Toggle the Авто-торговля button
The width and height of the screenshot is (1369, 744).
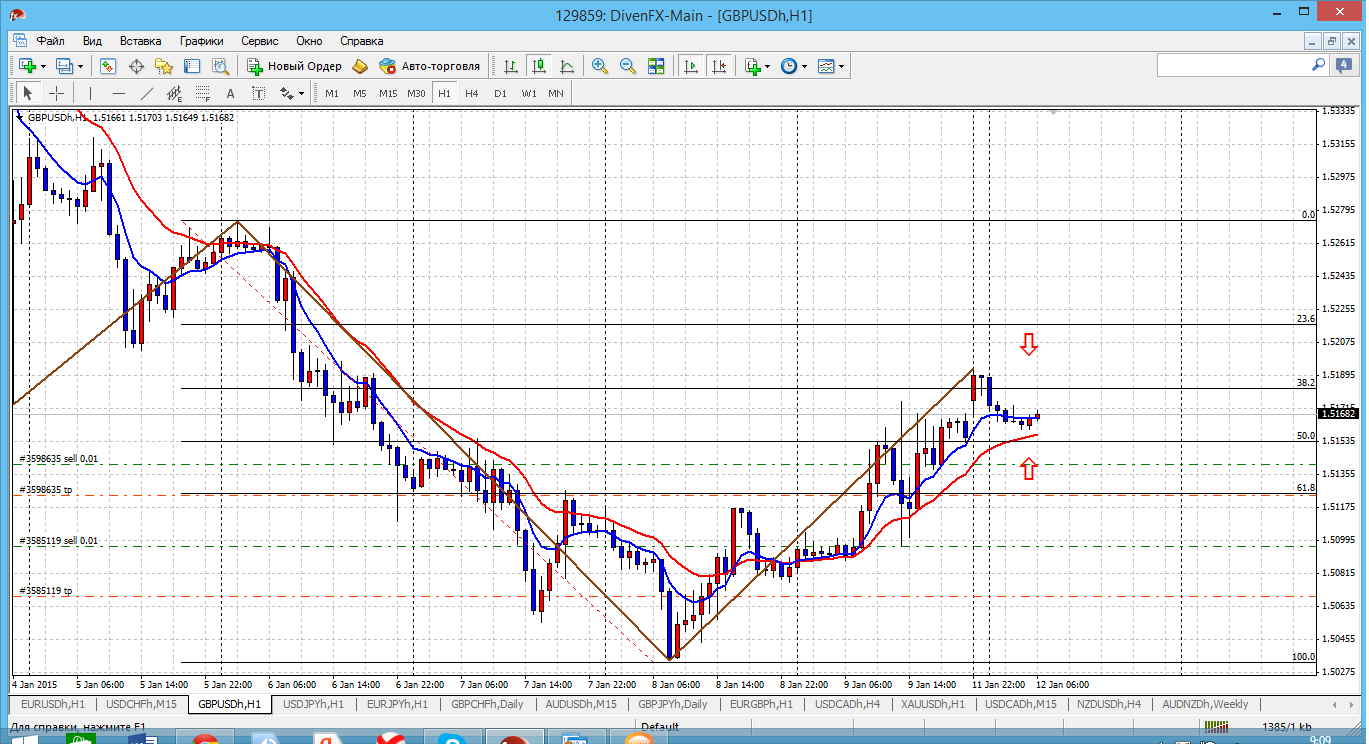(430, 66)
